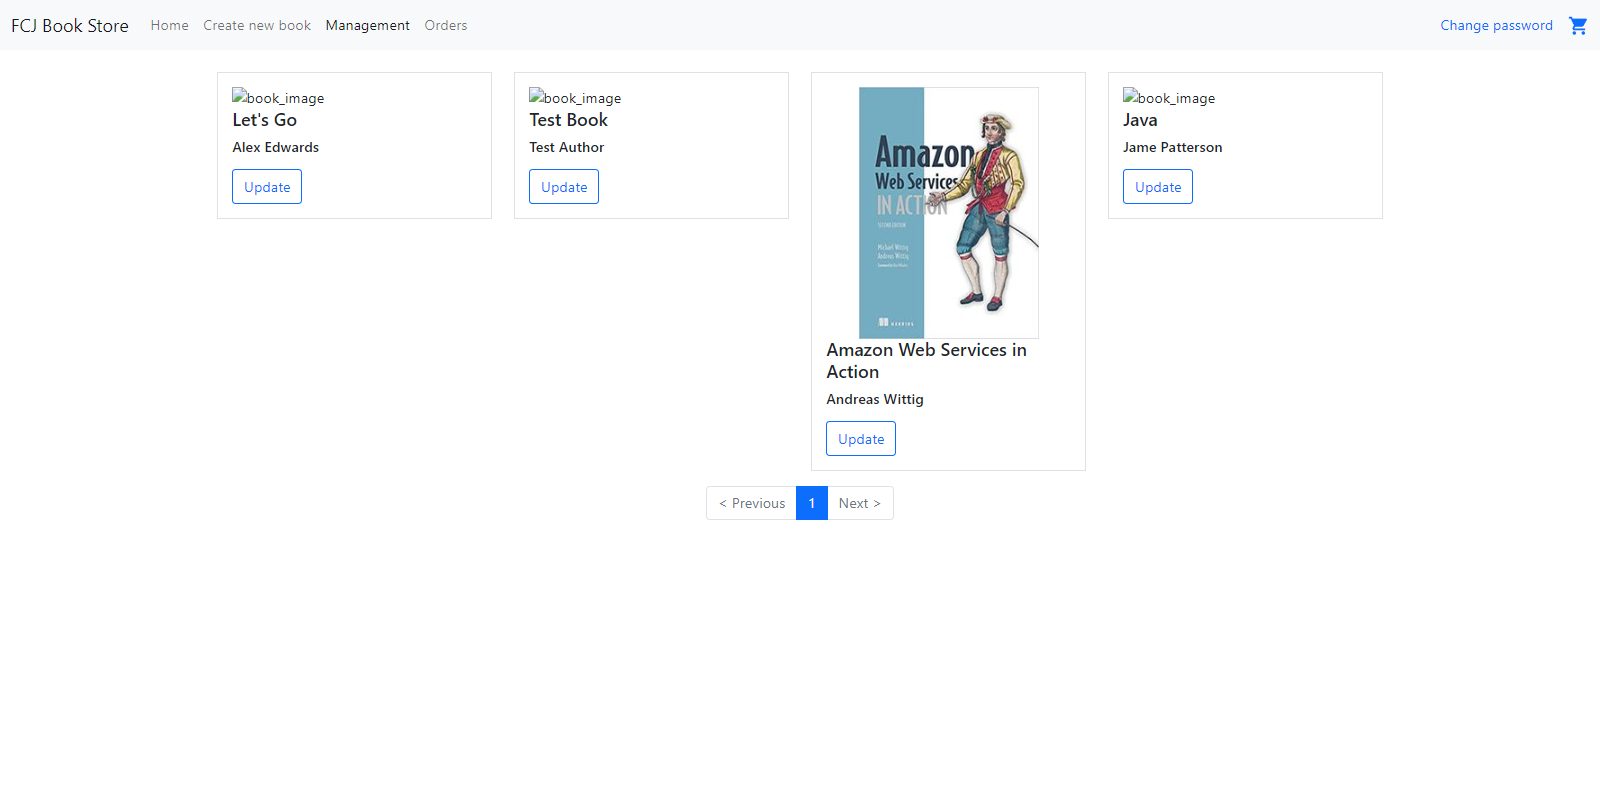Update the Test Book entry
The height and width of the screenshot is (811, 1600).
pyautogui.click(x=564, y=187)
